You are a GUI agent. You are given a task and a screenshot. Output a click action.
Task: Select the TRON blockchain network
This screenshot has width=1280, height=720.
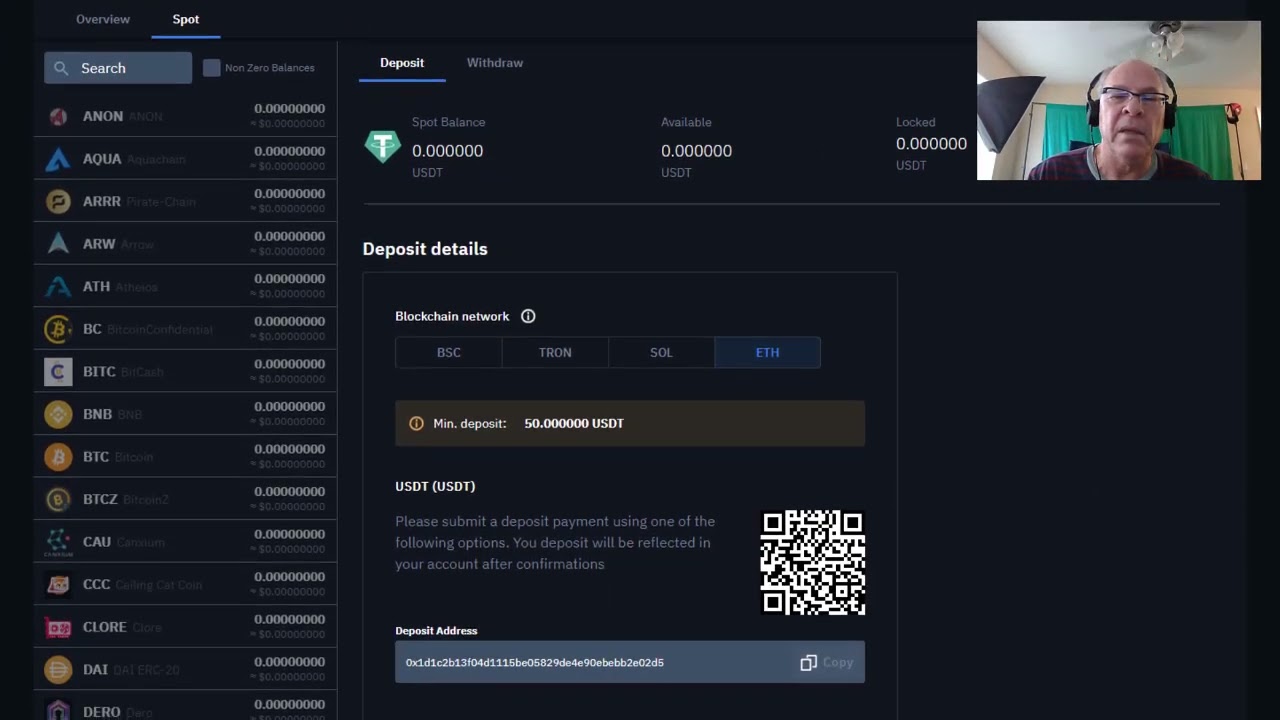(x=555, y=352)
